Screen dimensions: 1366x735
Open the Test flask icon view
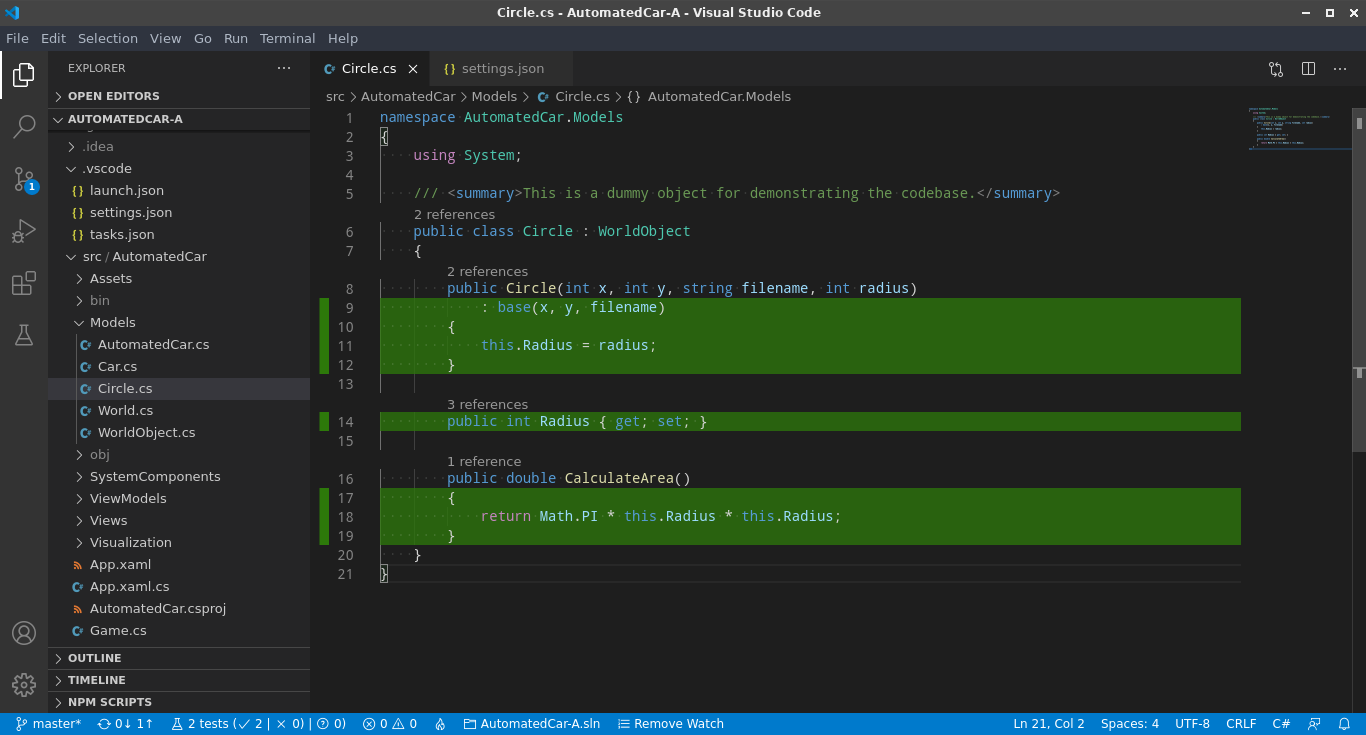tap(24, 336)
